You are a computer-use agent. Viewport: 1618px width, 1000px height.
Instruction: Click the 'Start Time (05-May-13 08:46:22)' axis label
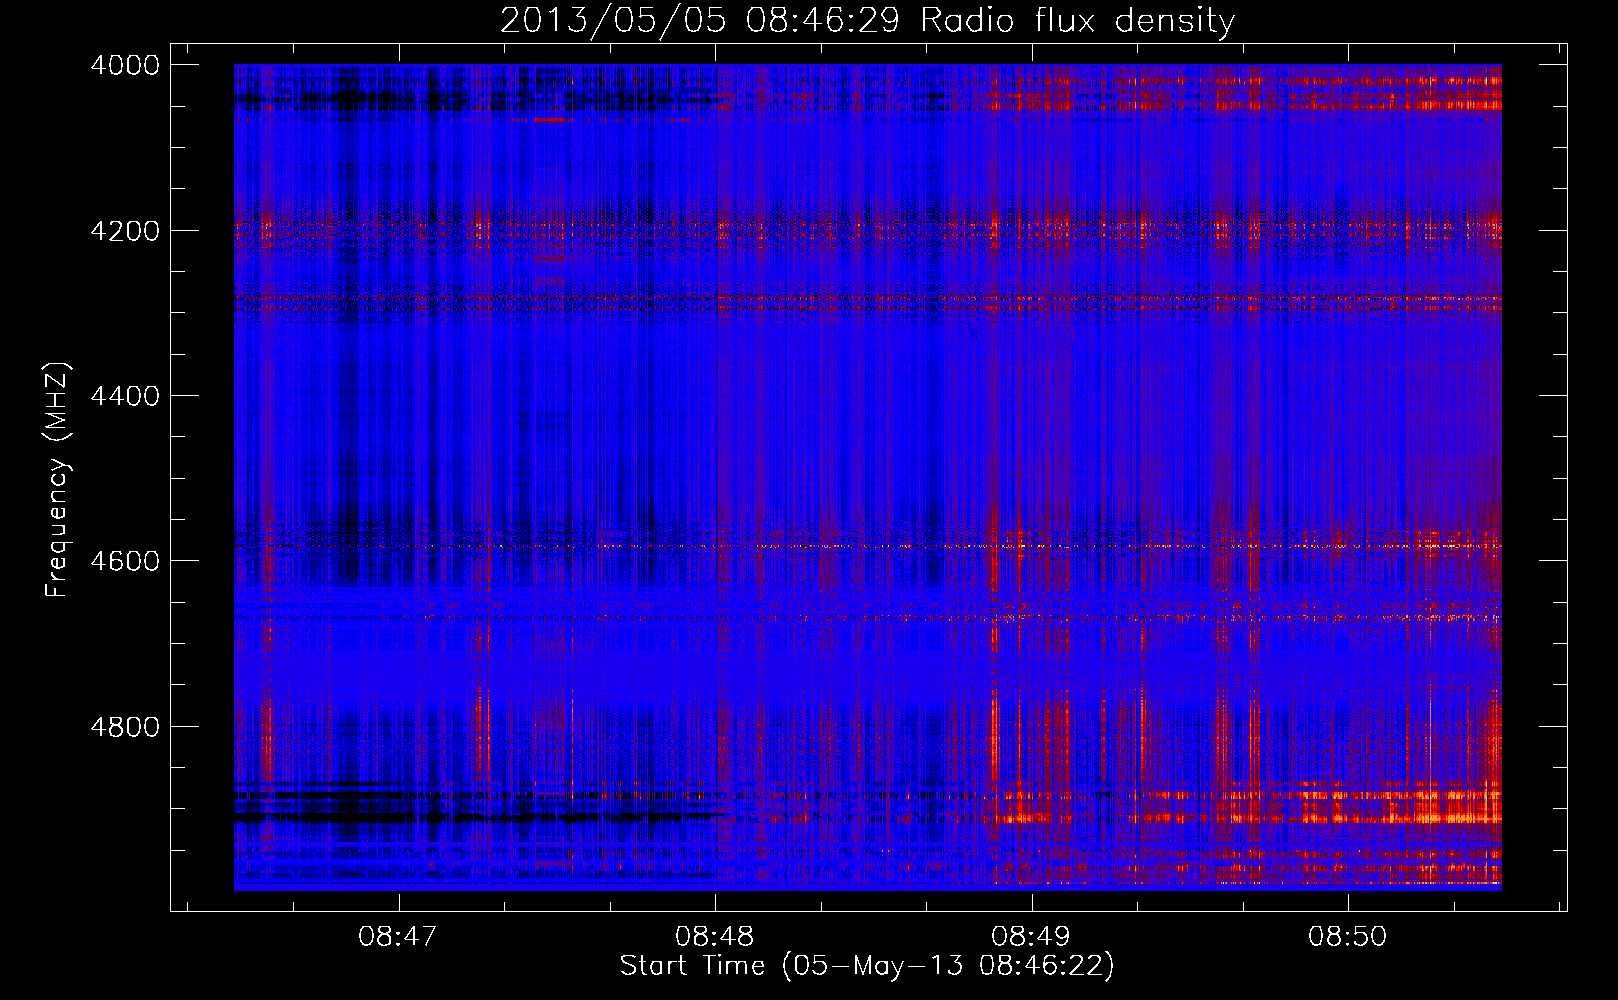[x=867, y=966]
